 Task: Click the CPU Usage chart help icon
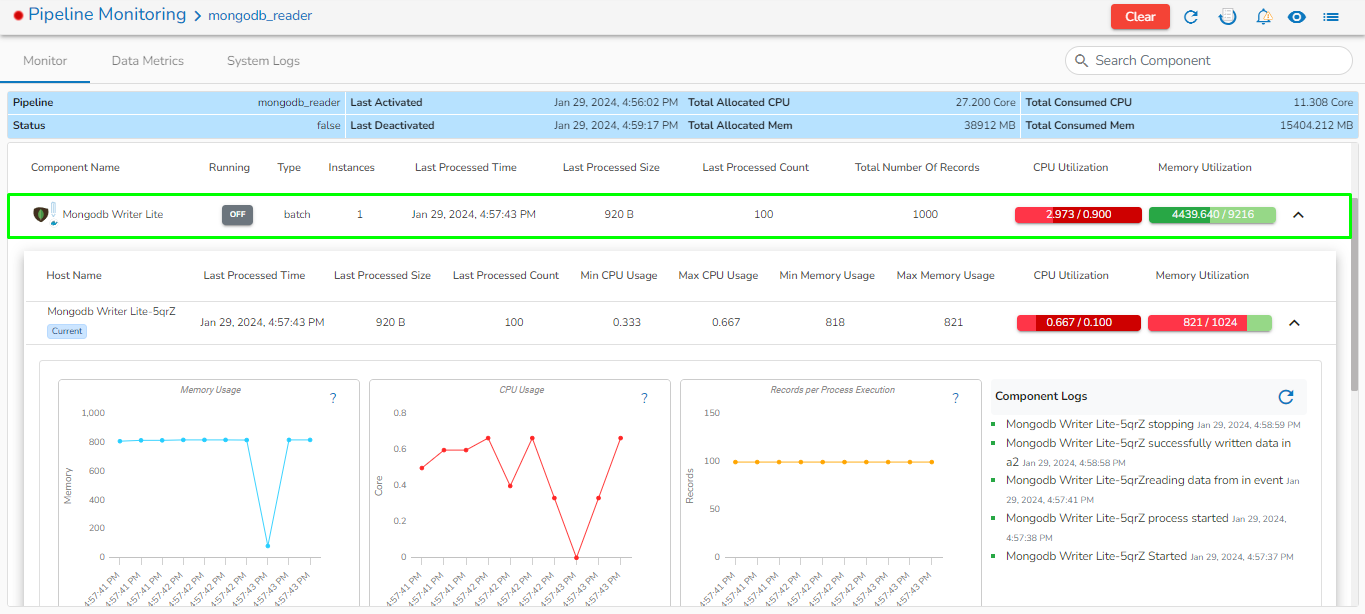644,398
